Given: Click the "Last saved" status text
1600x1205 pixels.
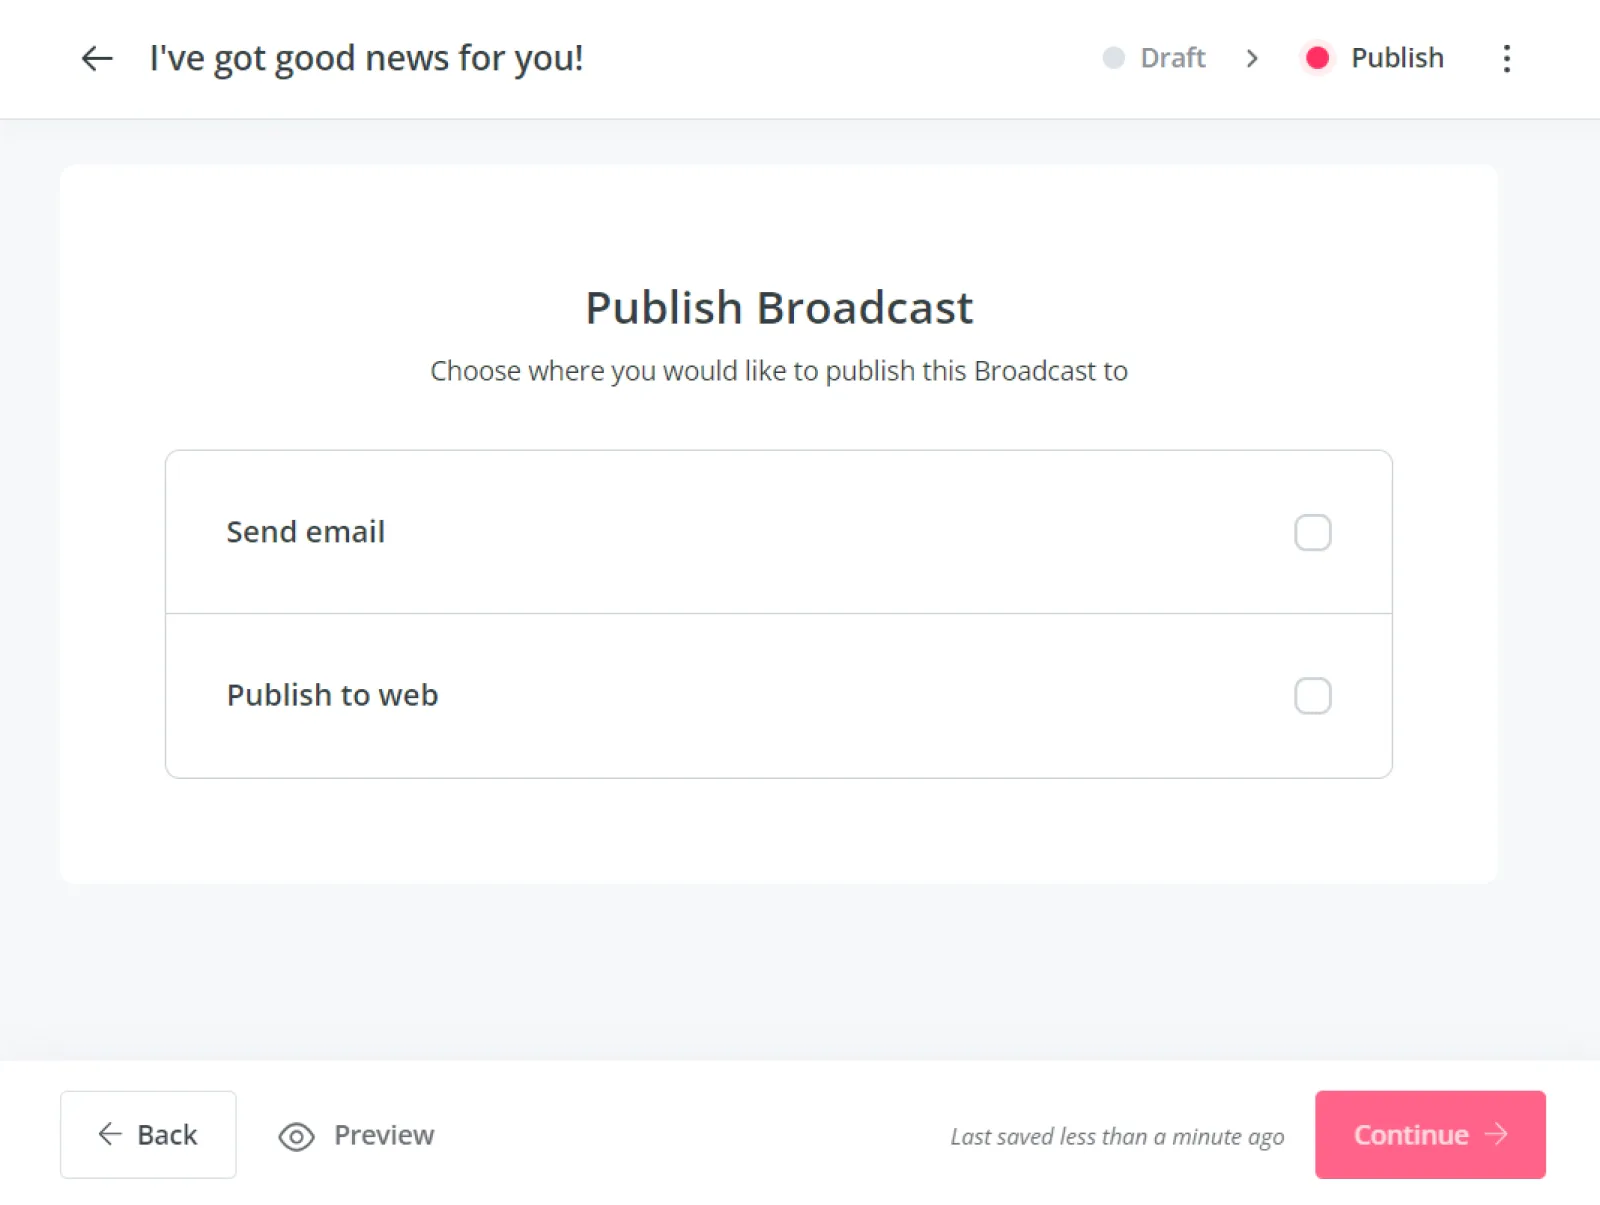Looking at the screenshot, I should pos(1117,1136).
